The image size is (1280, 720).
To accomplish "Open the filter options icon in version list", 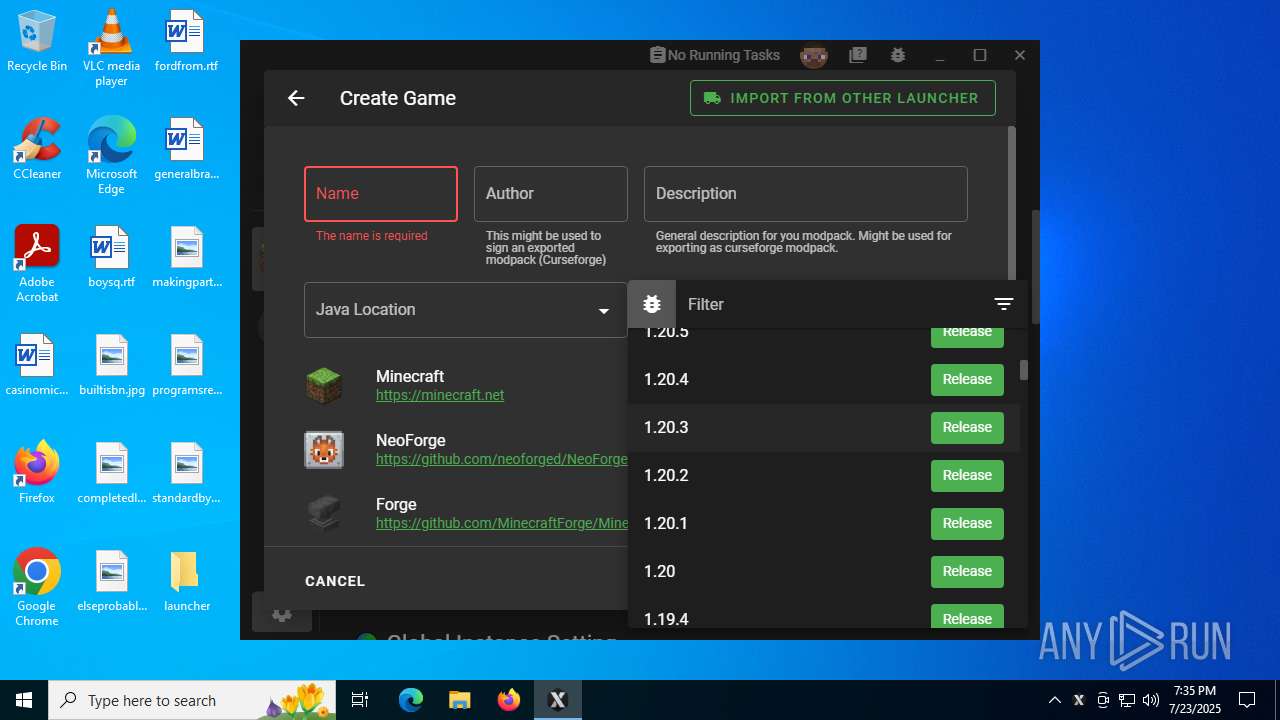I will pos(1004,304).
